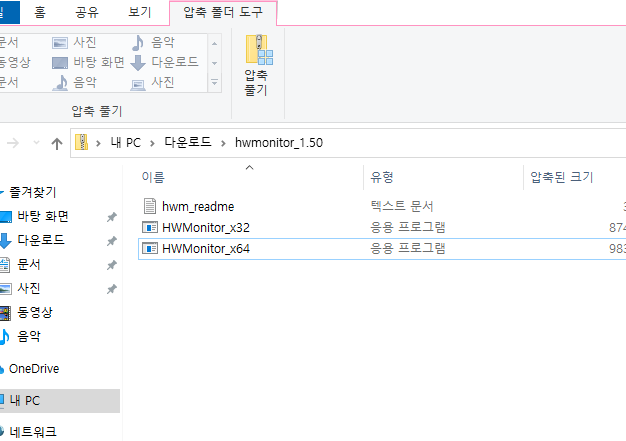
Task: Click the zip folder icon in address bar
Action: point(81,142)
